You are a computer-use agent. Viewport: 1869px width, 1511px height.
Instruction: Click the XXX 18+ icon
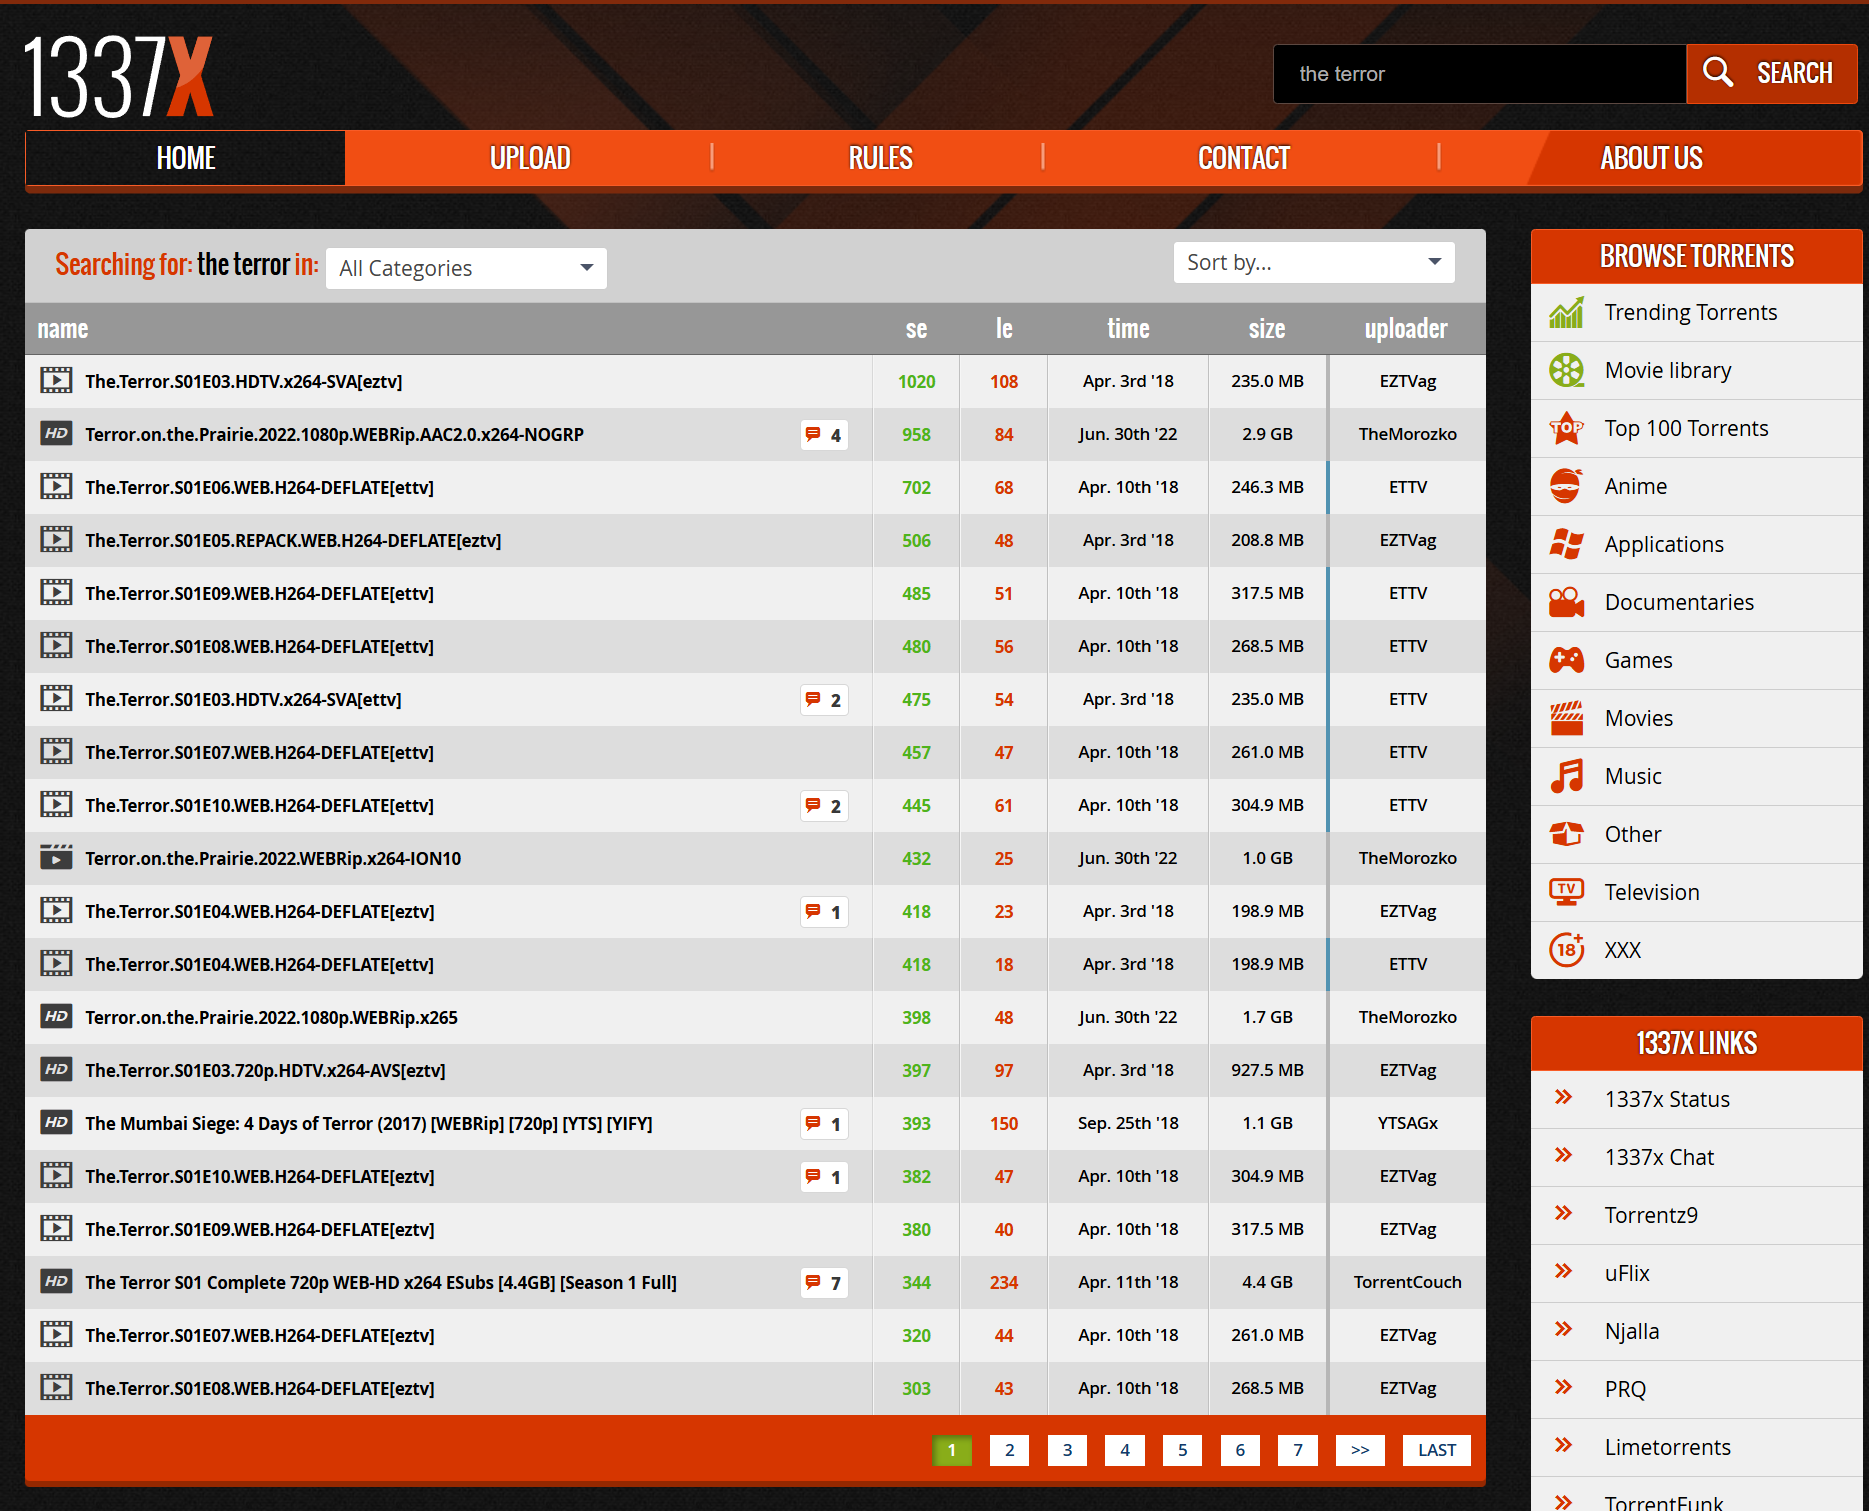coord(1566,950)
